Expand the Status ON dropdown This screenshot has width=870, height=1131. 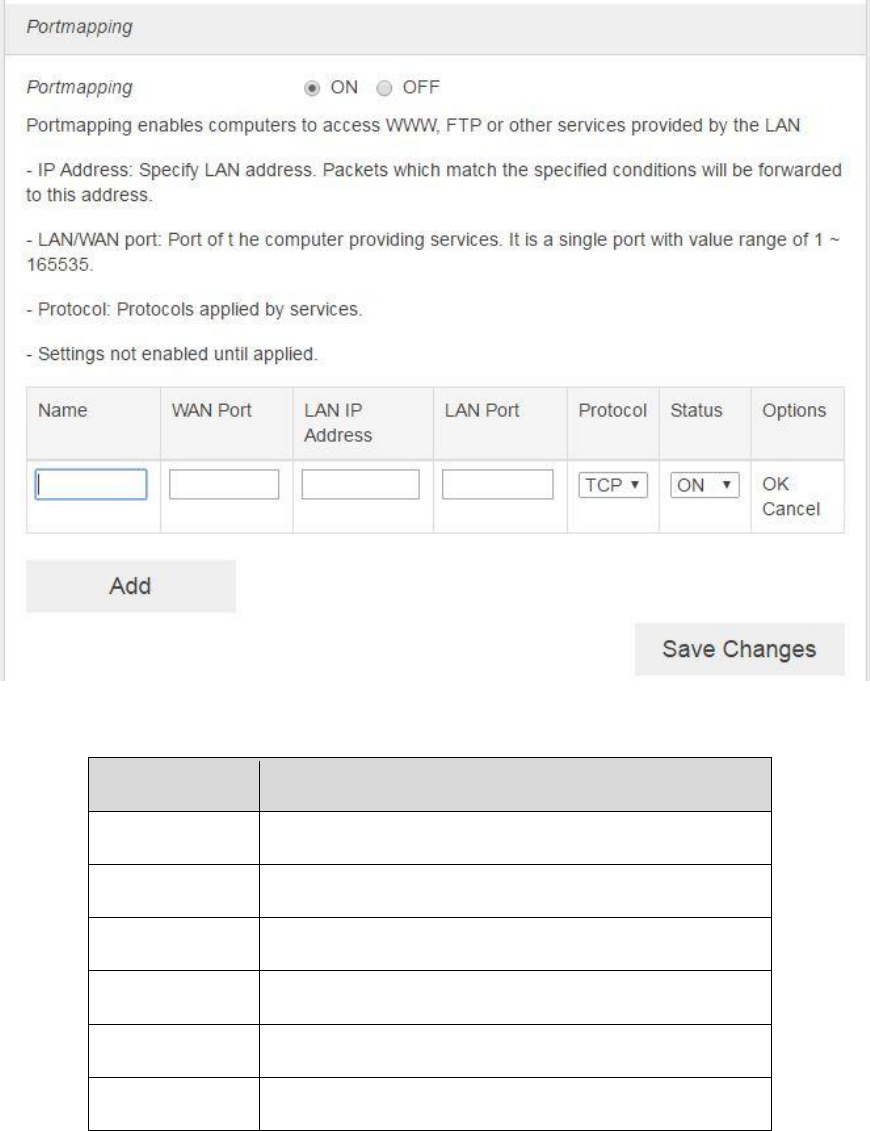(x=704, y=485)
